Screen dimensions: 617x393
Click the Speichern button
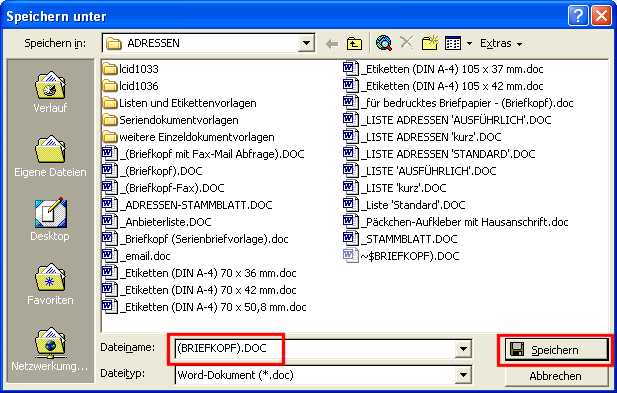pos(556,350)
